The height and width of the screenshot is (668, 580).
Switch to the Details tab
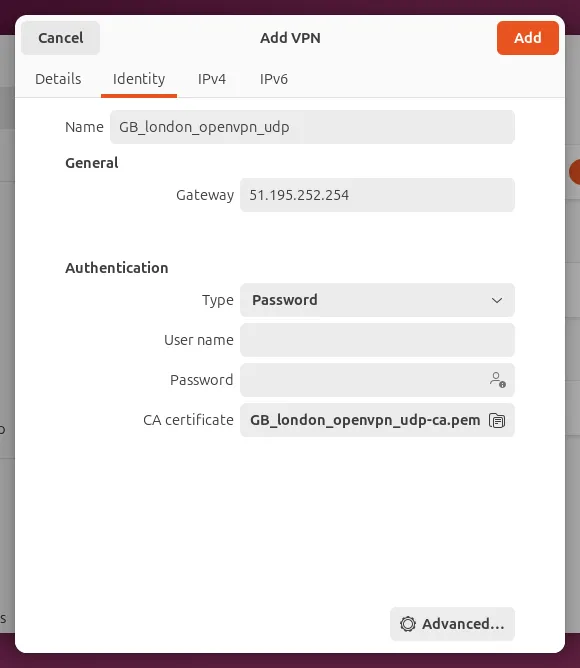tap(58, 79)
